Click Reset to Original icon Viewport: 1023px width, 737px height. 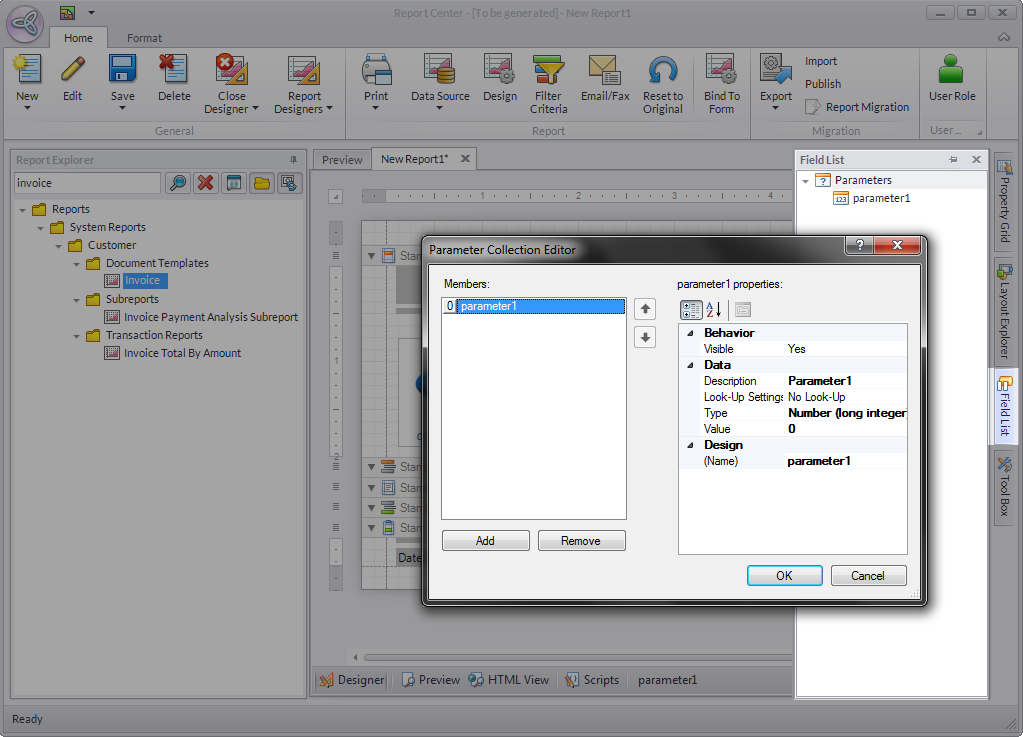tap(662, 70)
